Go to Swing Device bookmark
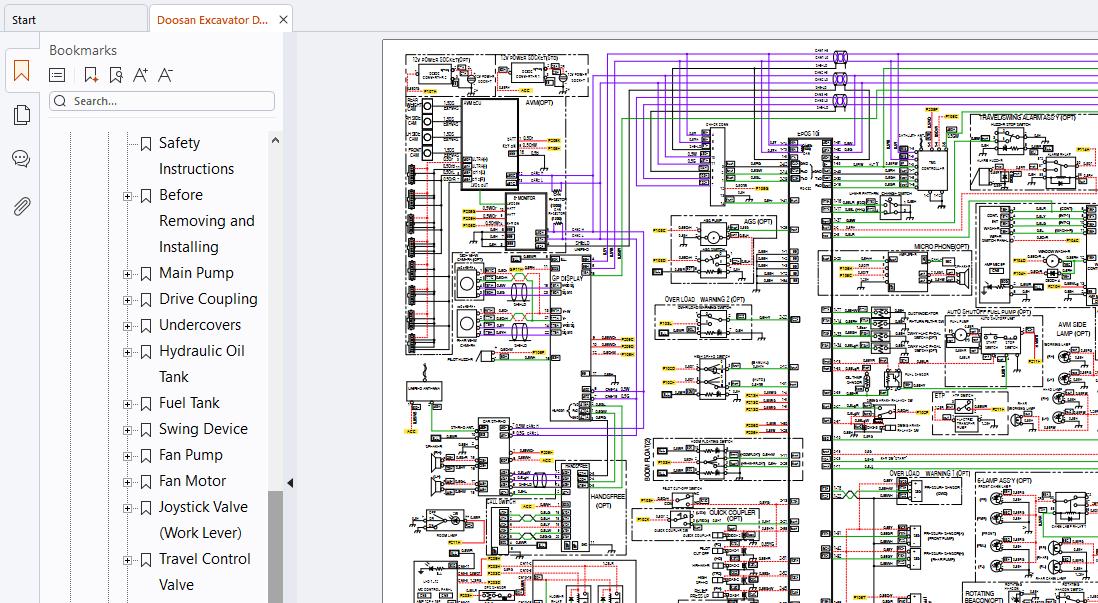This screenshot has height=603, width=1098. [203, 429]
